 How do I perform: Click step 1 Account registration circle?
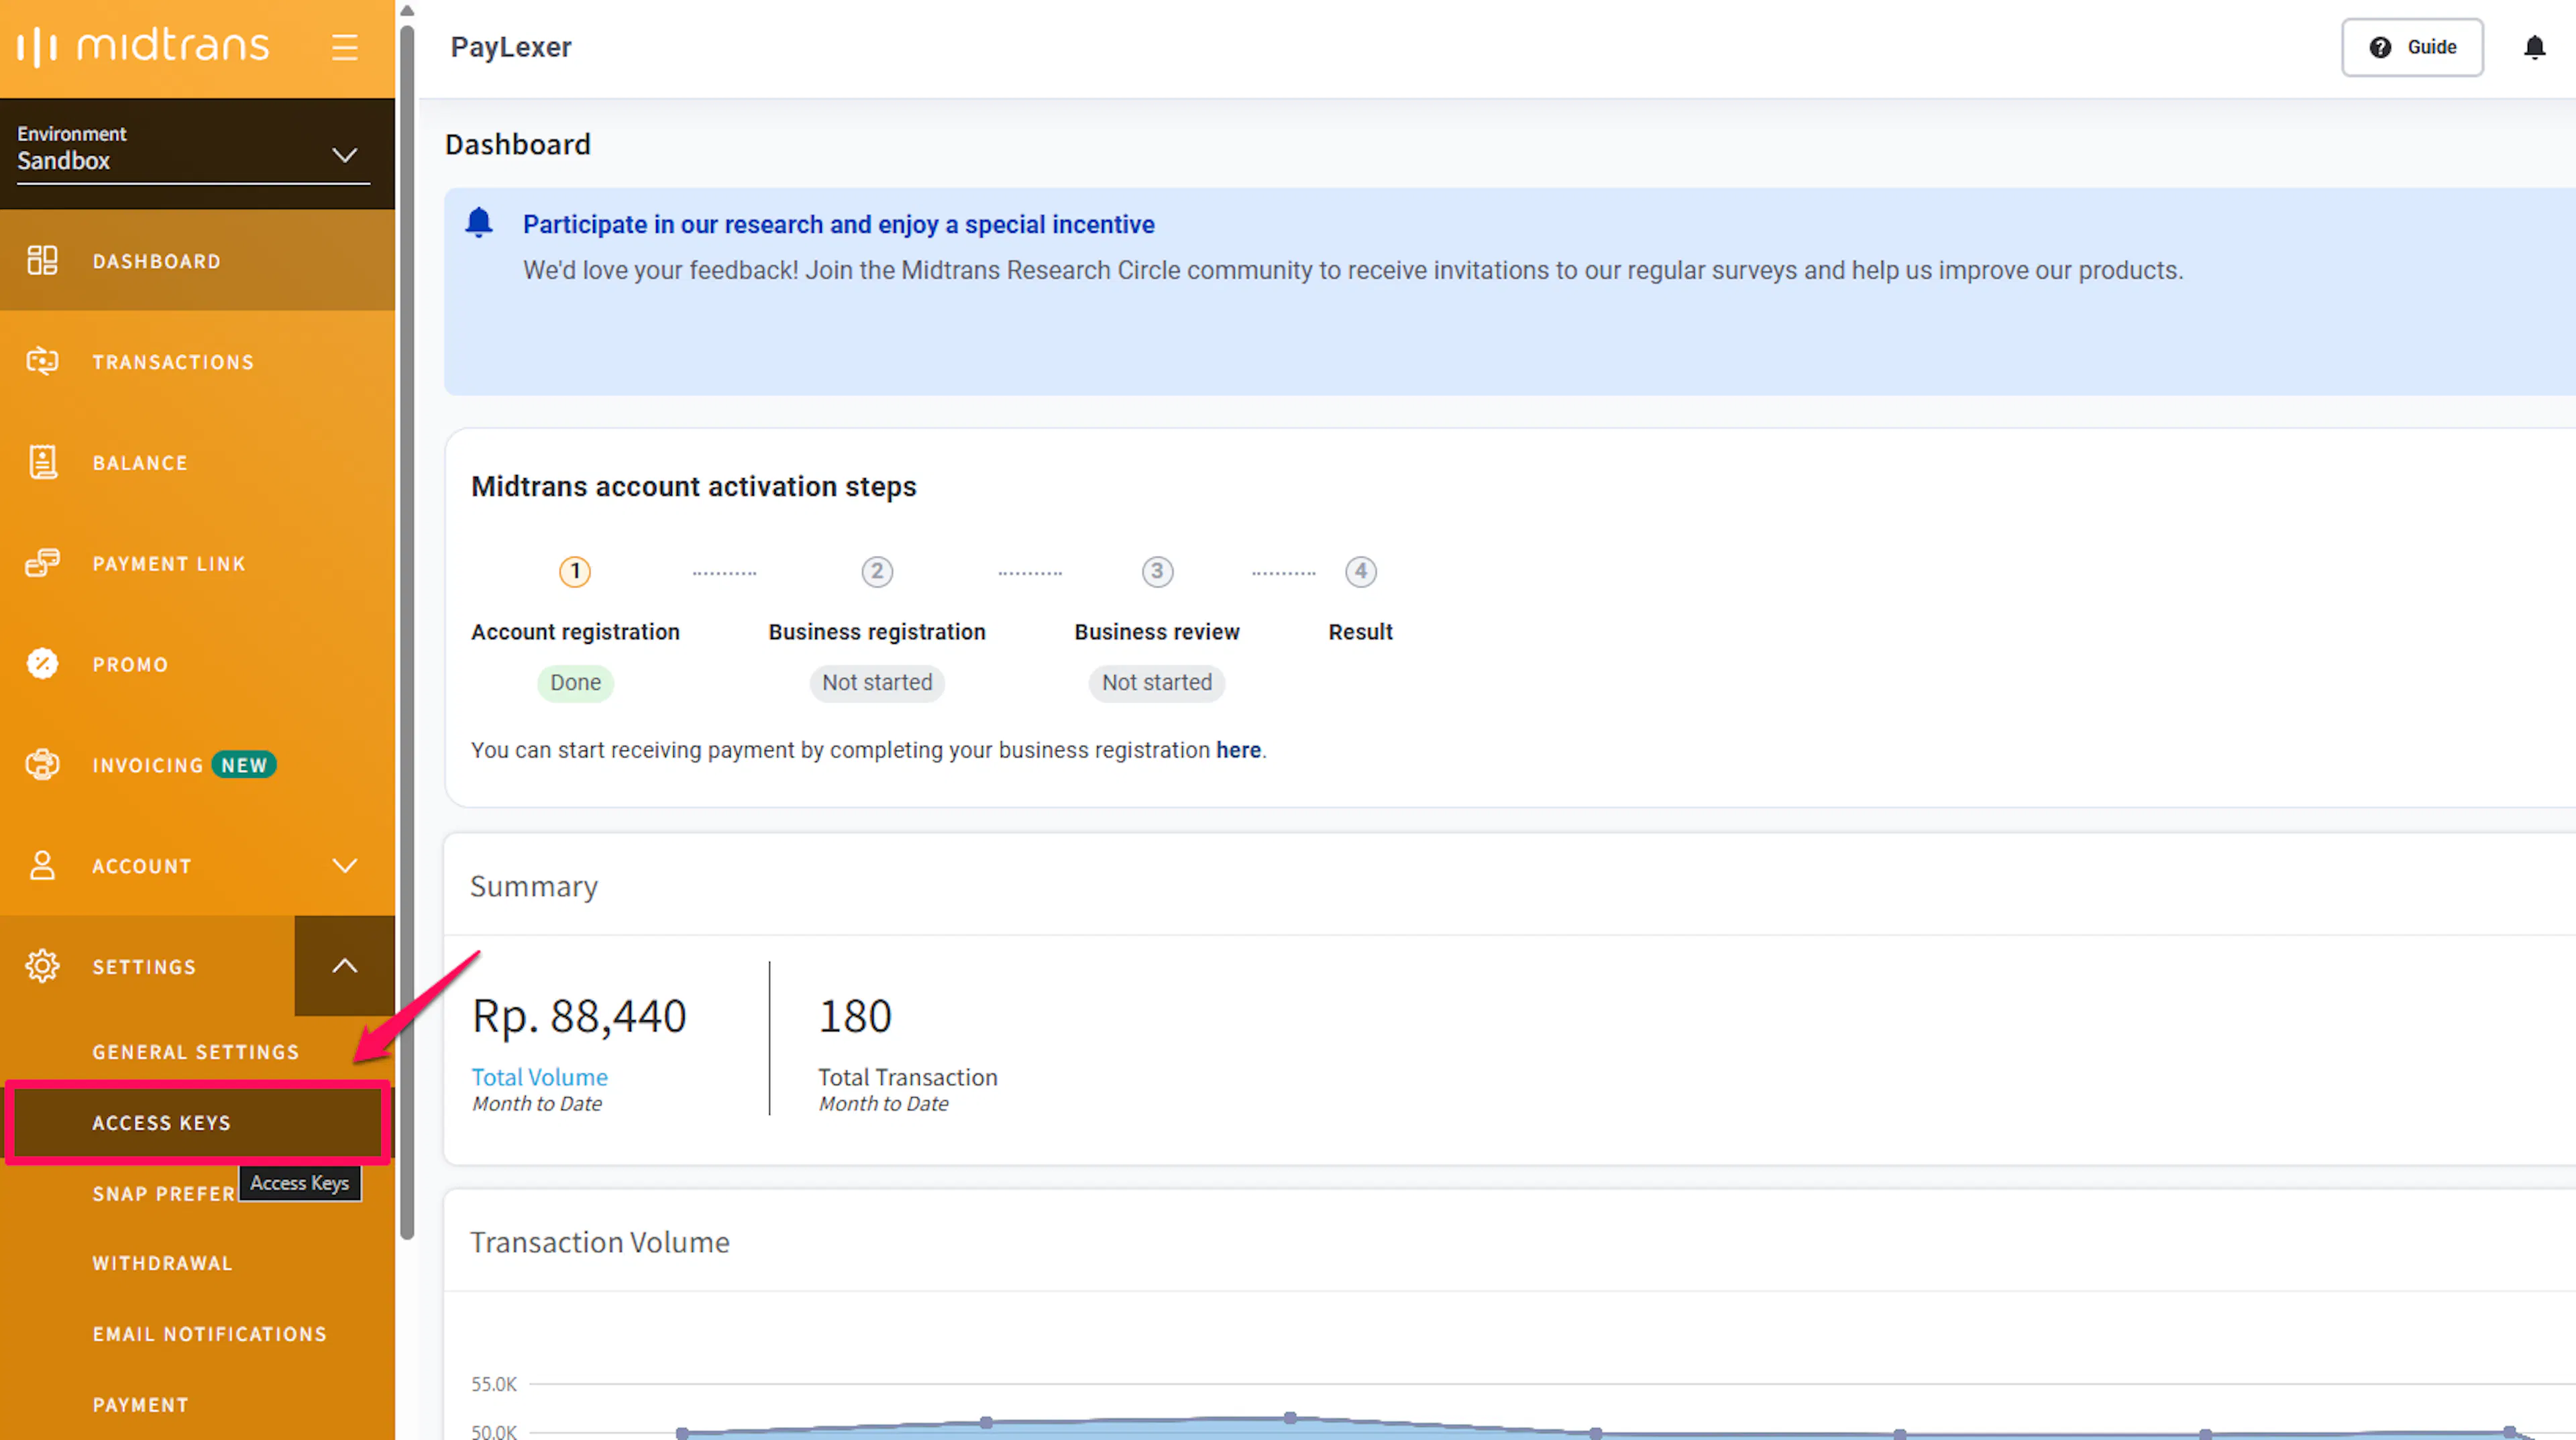[x=575, y=572]
